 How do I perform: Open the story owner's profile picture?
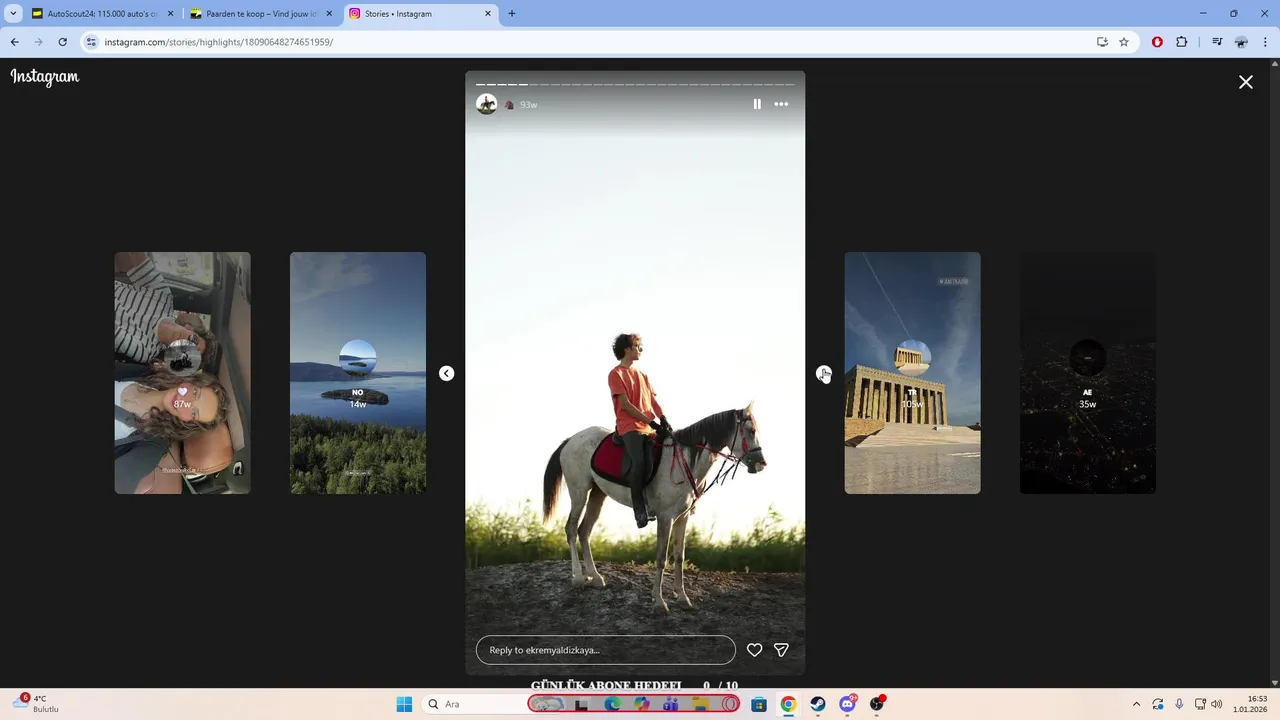pyautogui.click(x=487, y=104)
